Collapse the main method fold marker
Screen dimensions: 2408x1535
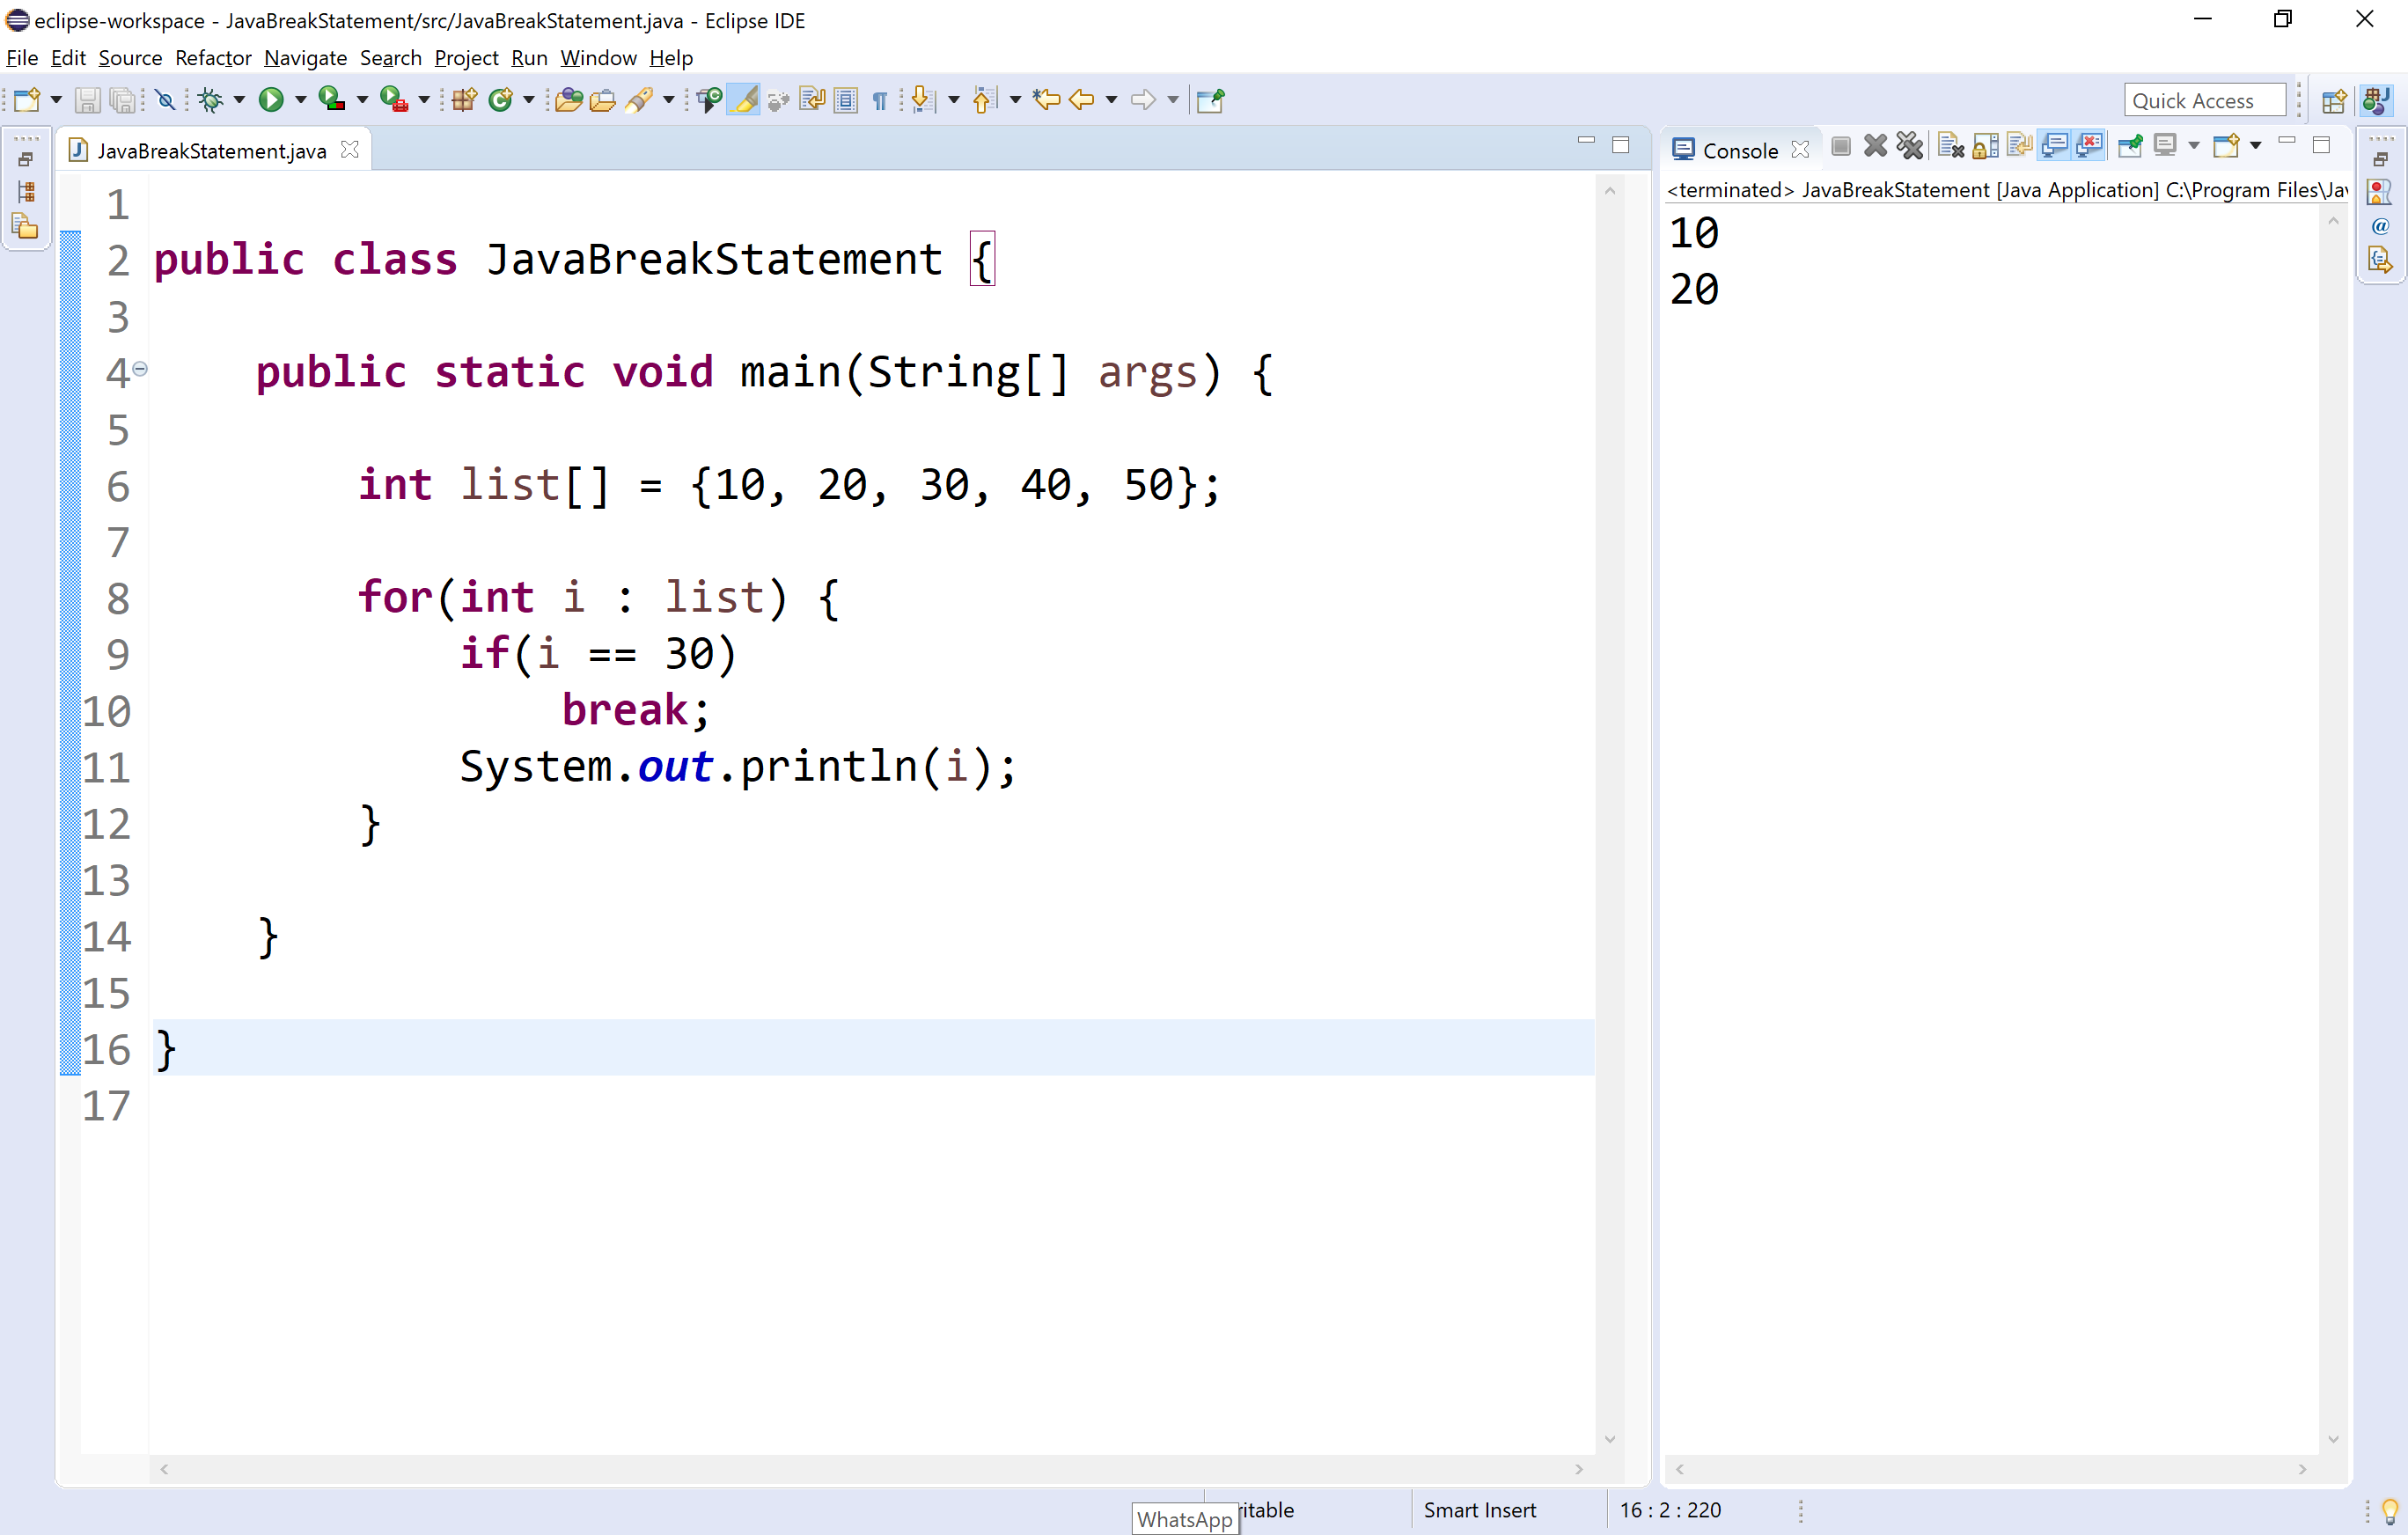(140, 369)
